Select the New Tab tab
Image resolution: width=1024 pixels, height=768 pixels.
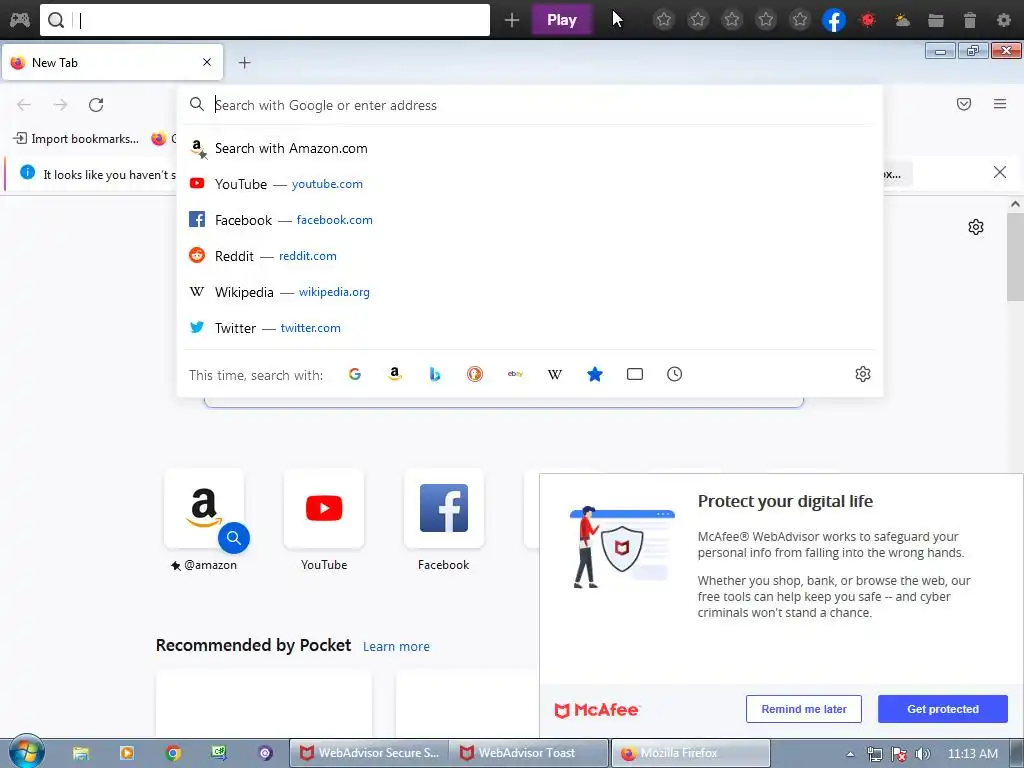click(112, 63)
